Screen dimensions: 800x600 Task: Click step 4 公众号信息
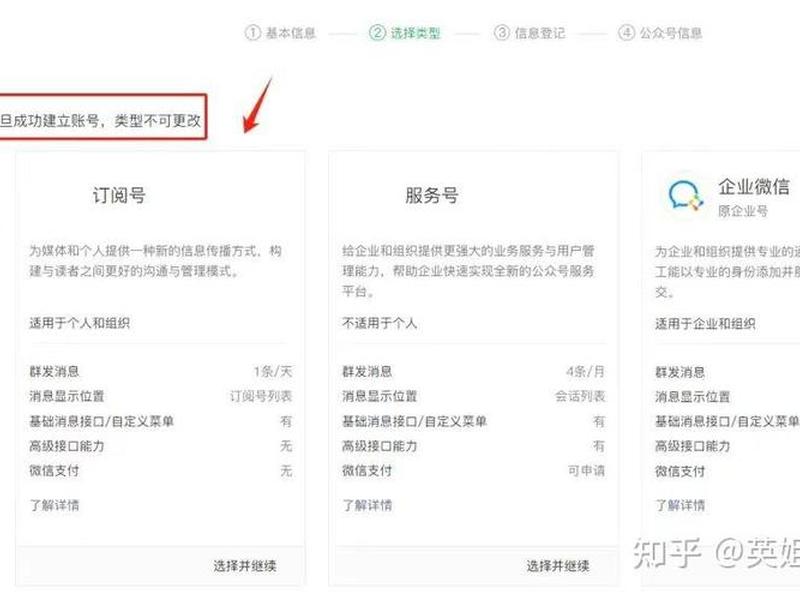coord(660,33)
